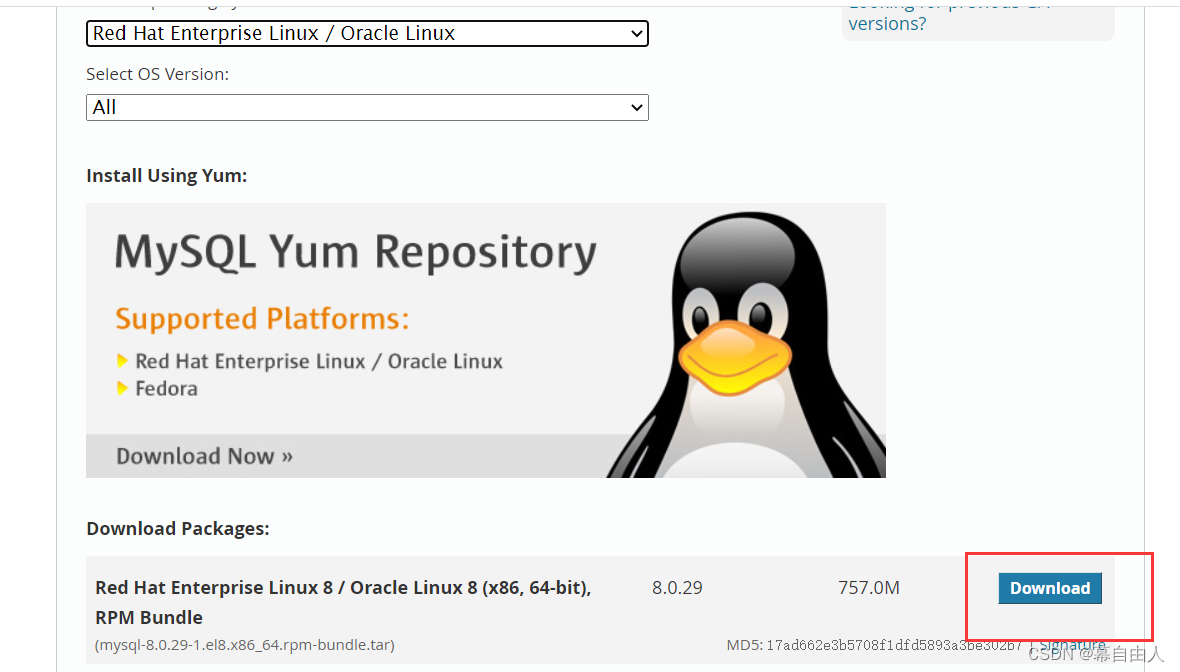Click the 'Red Hat Enterprise Linux 8 / Oracle Linux 8' package title
The width and height of the screenshot is (1180, 672).
(343, 602)
